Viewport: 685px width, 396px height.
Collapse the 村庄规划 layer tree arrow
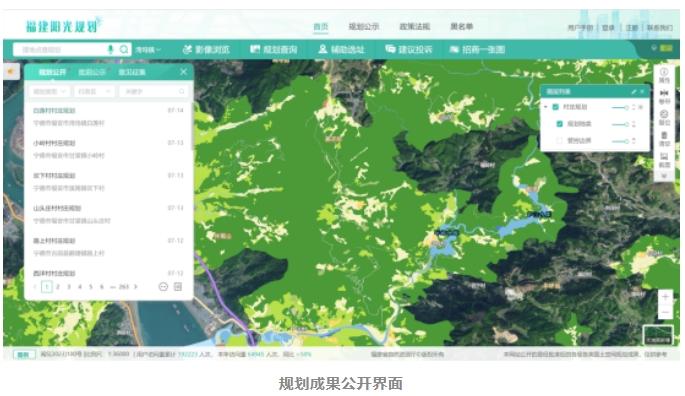546,107
